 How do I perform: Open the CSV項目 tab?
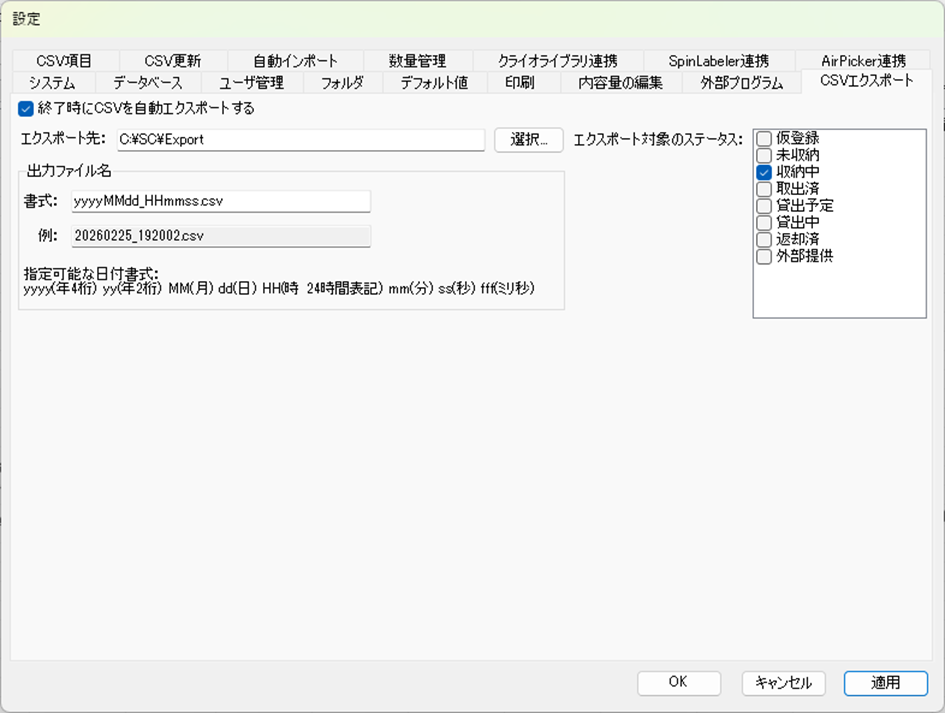(x=64, y=61)
